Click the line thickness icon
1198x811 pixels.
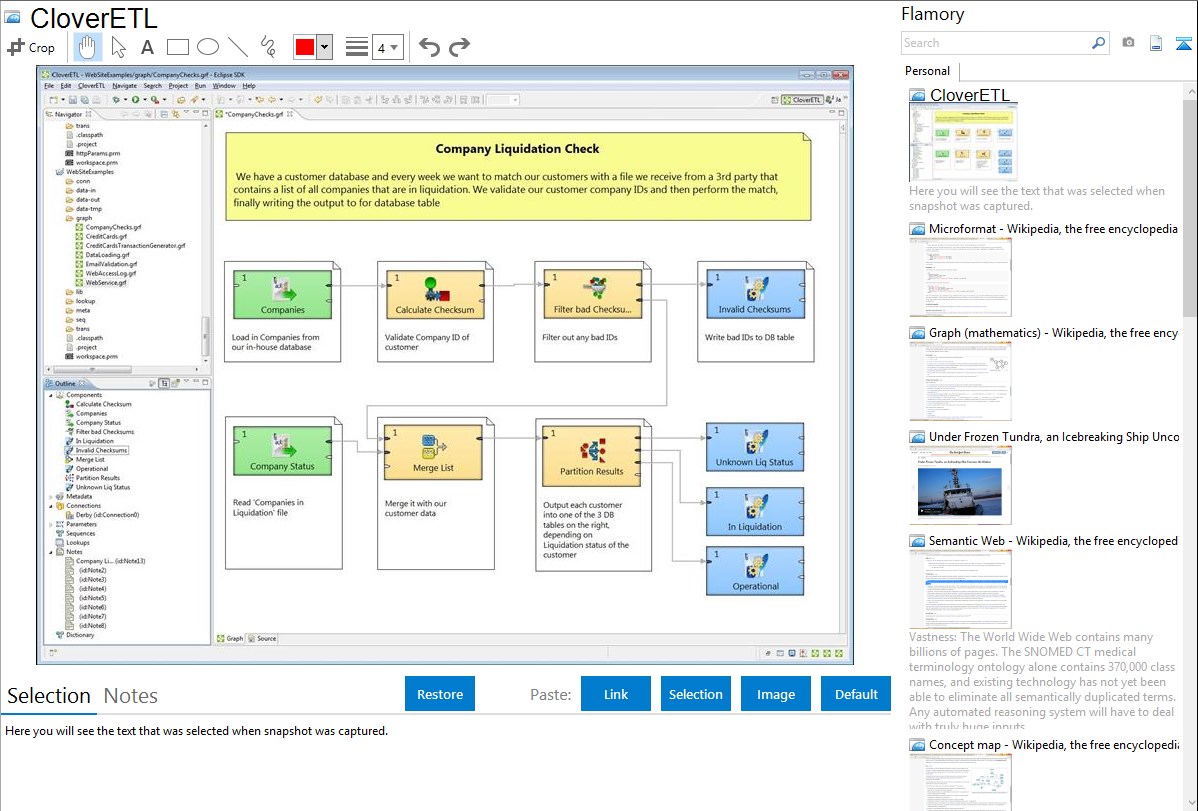[x=357, y=47]
